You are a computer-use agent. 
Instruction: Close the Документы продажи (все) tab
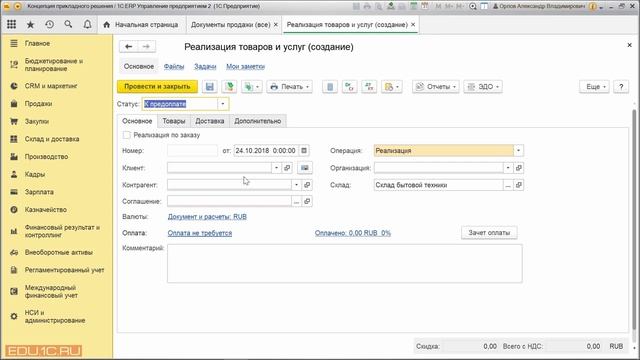[276, 24]
